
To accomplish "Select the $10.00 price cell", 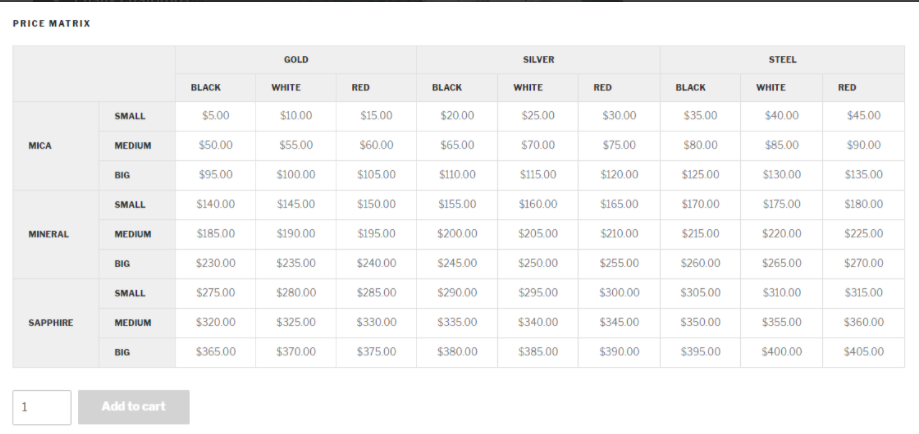I will click(x=296, y=116).
